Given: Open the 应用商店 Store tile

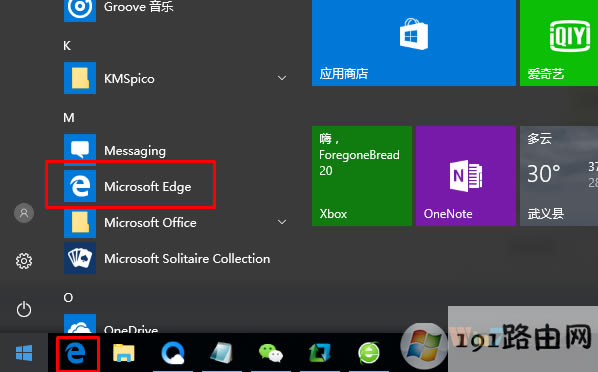Looking at the screenshot, I should 414,43.
